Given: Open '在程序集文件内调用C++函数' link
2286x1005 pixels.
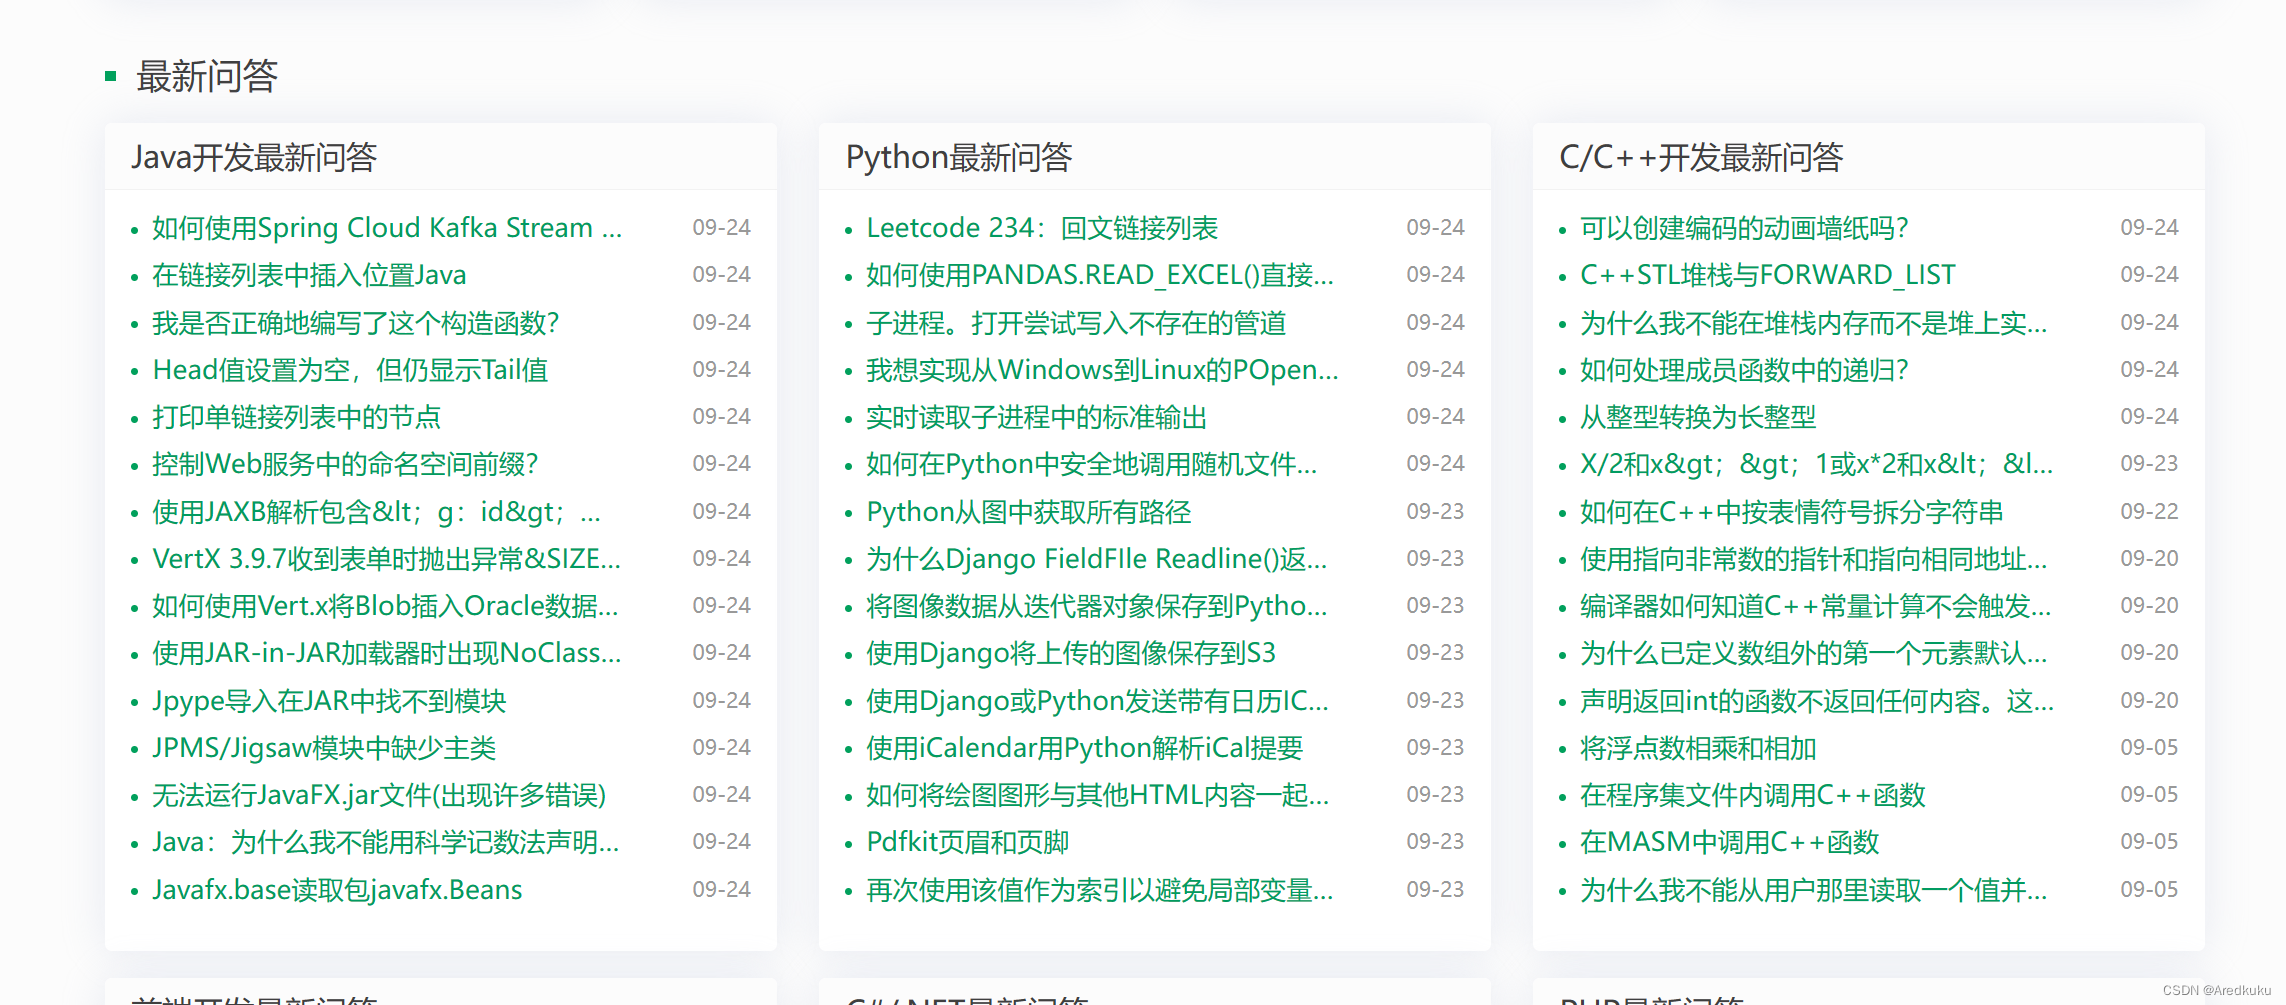Looking at the screenshot, I should point(1753,795).
